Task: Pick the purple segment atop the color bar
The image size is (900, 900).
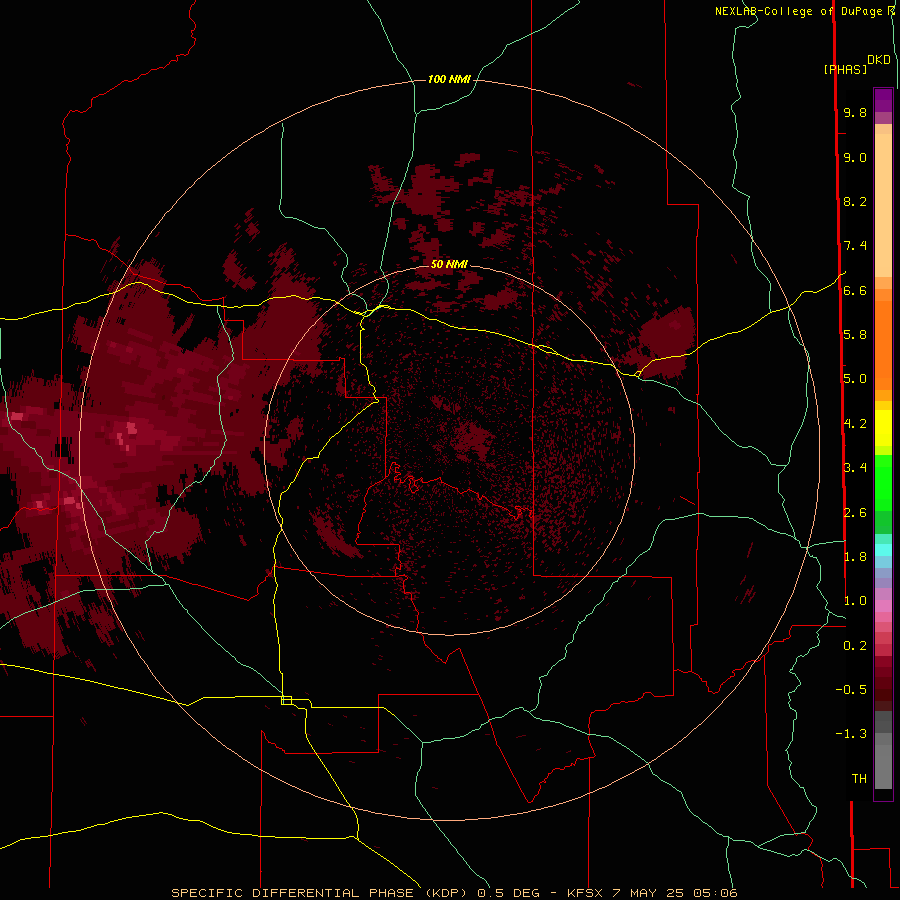Action: click(x=883, y=100)
